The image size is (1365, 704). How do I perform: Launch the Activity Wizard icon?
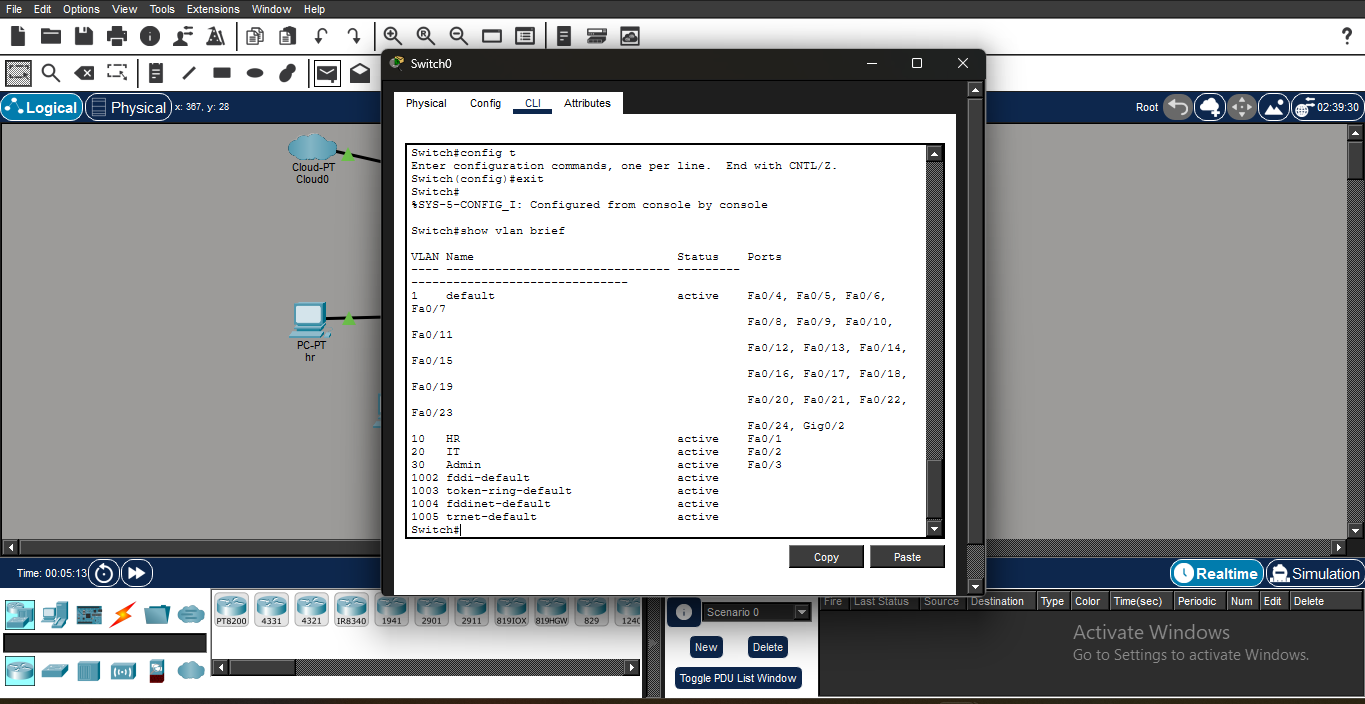click(182, 36)
